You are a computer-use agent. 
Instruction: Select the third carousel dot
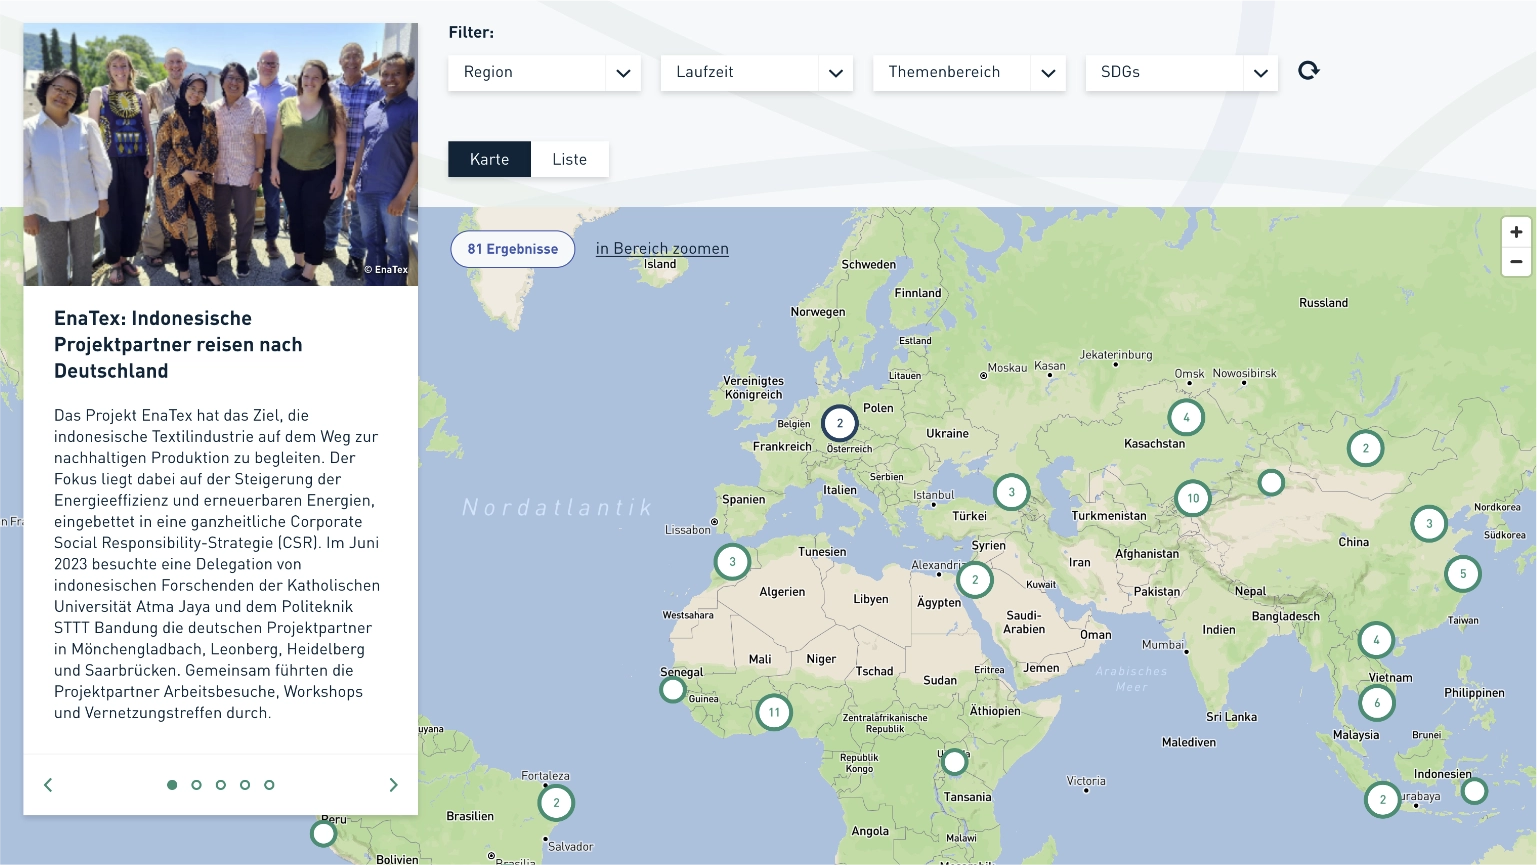pyautogui.click(x=221, y=785)
